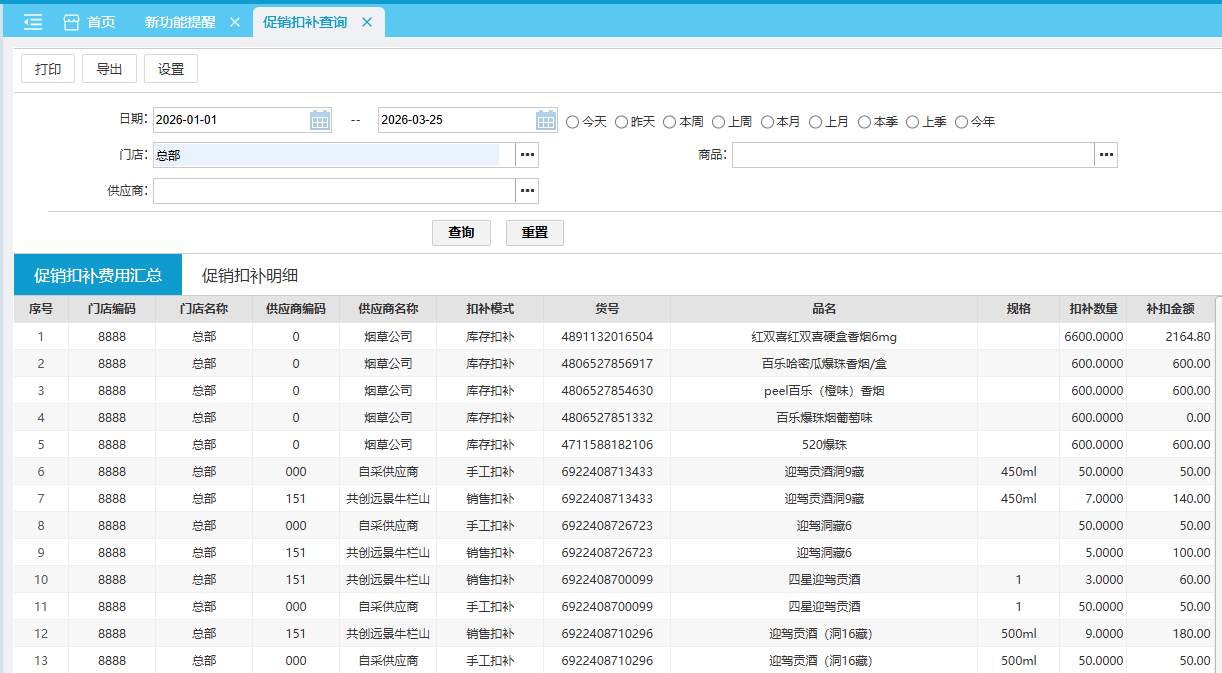
Task: Close the 新功能提醒 tab
Action: coord(235,22)
